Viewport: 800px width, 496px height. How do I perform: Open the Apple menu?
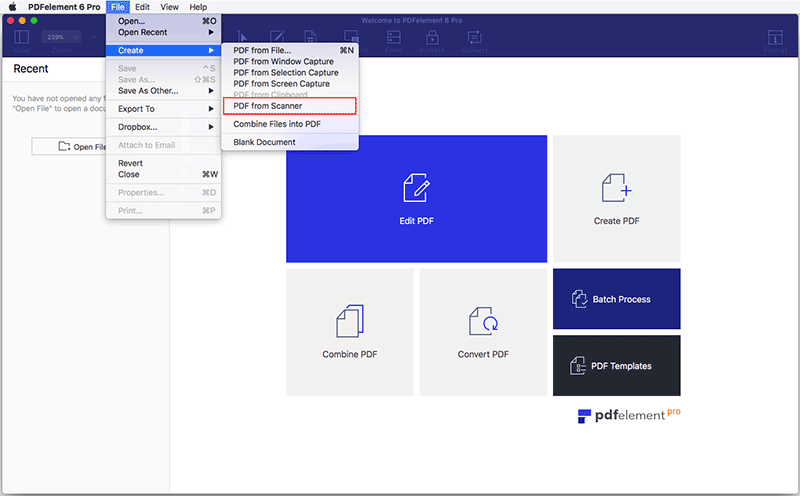(x=13, y=7)
